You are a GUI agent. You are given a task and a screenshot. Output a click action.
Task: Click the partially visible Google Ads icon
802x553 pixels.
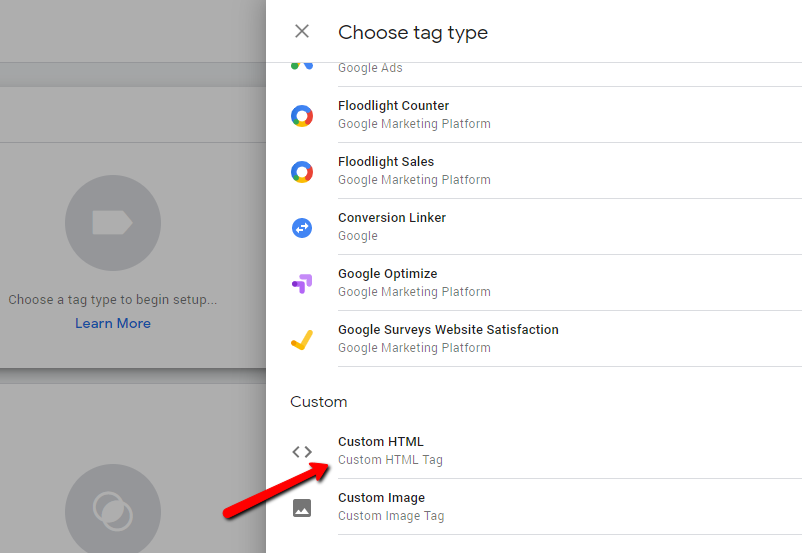(x=302, y=66)
